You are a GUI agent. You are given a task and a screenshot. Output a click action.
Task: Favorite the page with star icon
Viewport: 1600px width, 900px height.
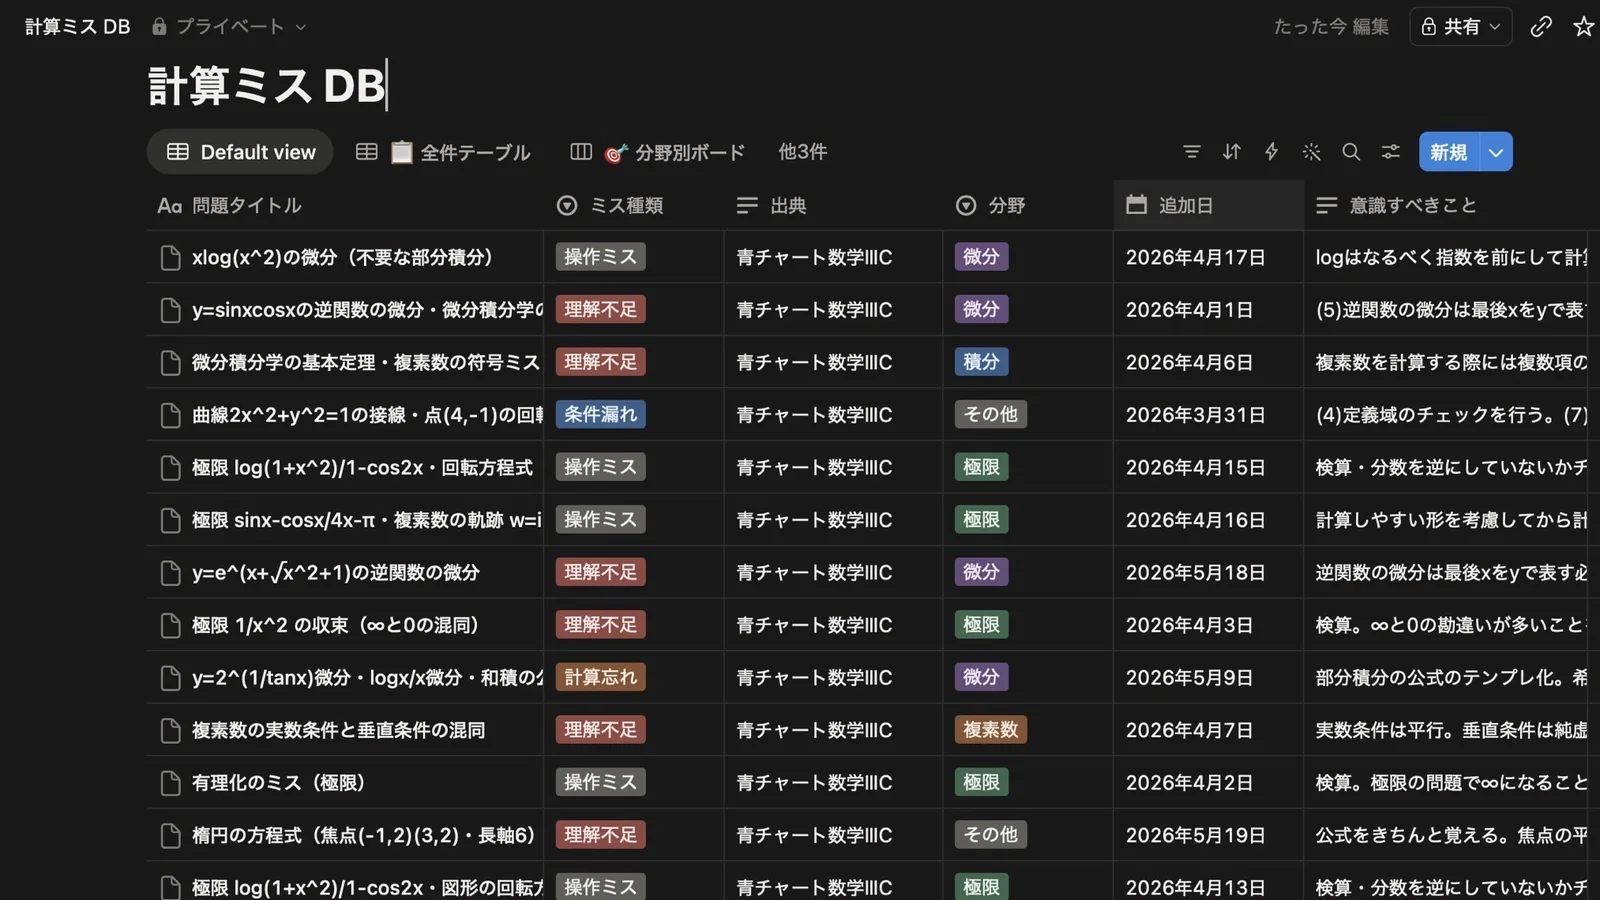[x=1583, y=27]
